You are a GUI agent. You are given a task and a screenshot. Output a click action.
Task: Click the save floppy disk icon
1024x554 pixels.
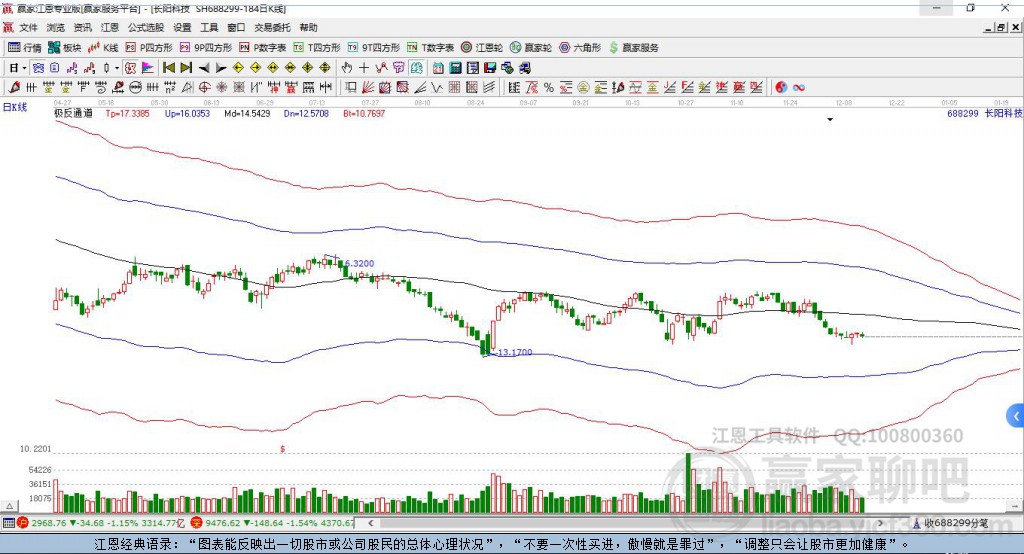[490, 68]
